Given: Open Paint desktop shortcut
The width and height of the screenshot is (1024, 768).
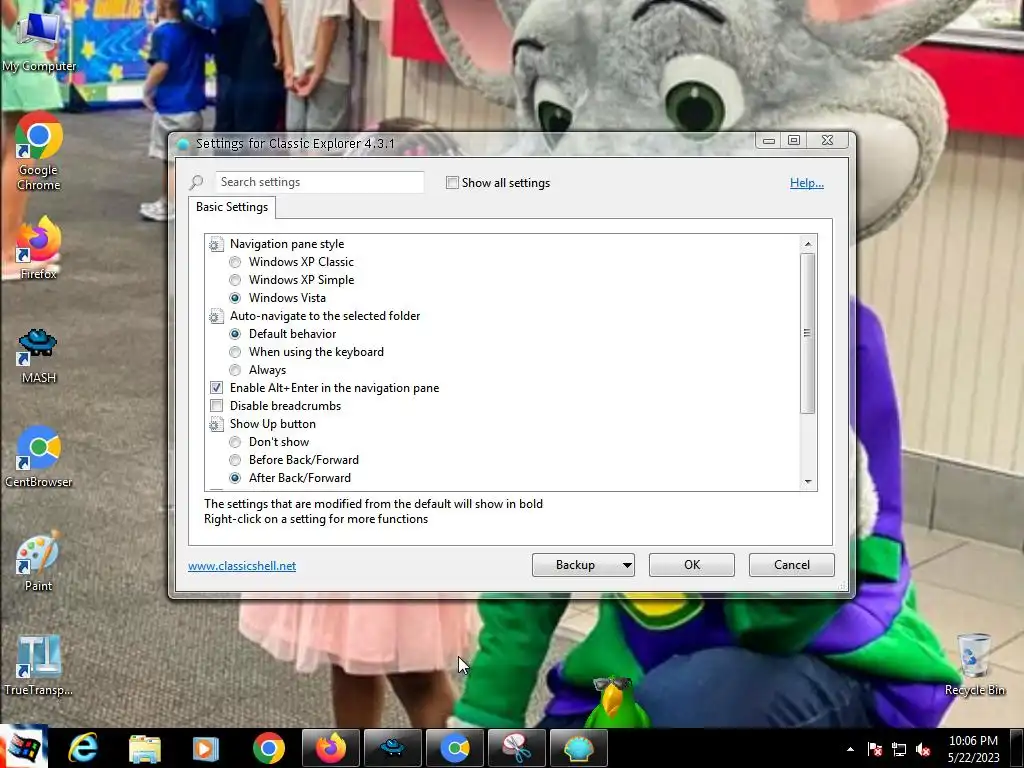Looking at the screenshot, I should coord(39,562).
